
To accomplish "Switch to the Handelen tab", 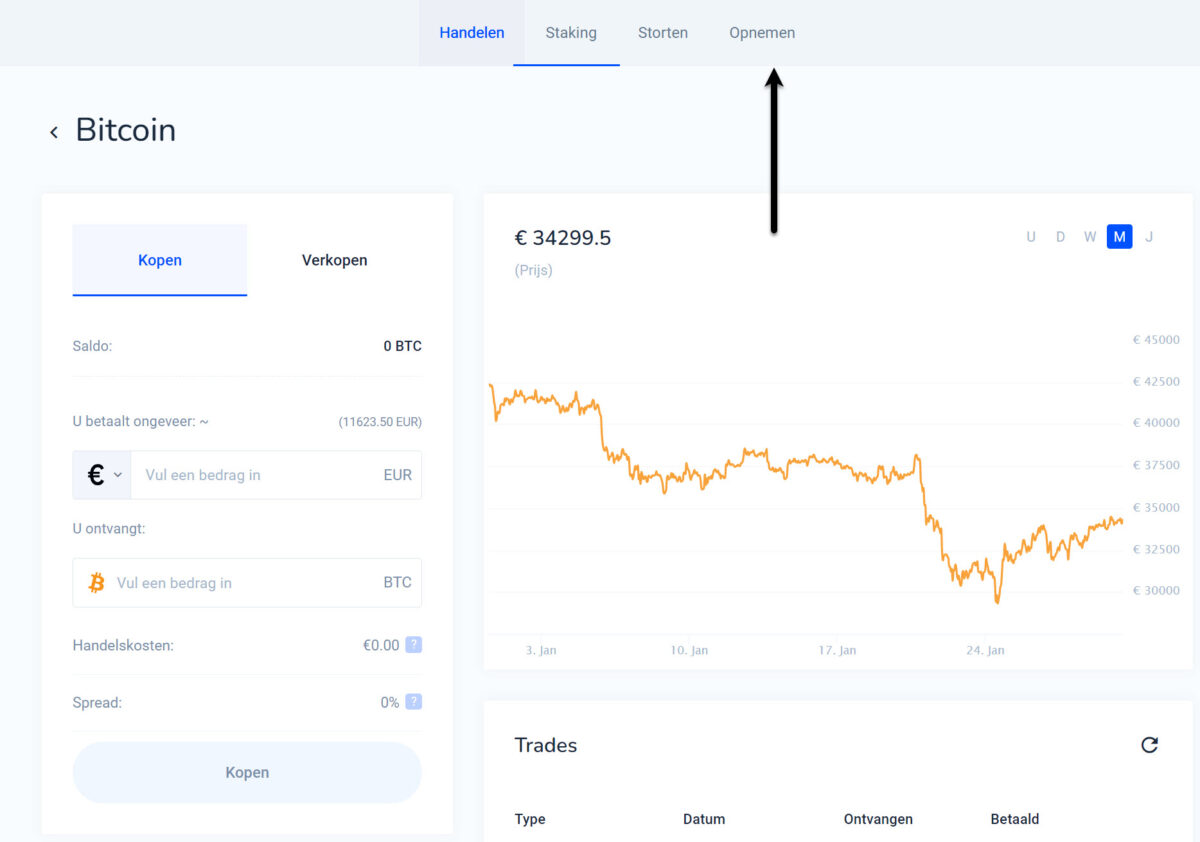I will [472, 33].
